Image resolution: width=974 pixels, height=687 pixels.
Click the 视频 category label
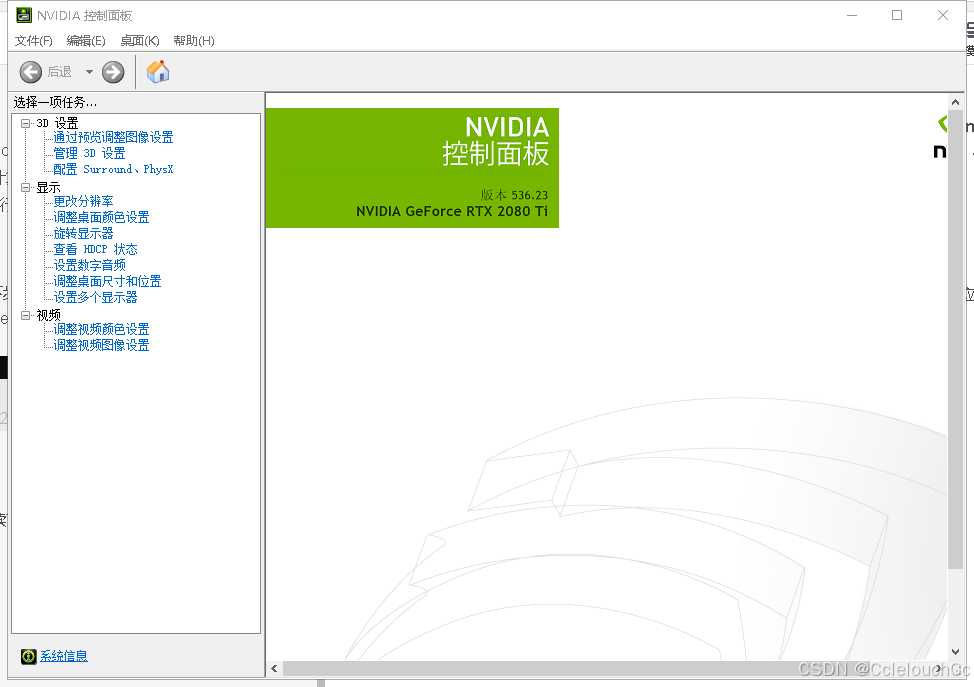pyautogui.click(x=48, y=315)
